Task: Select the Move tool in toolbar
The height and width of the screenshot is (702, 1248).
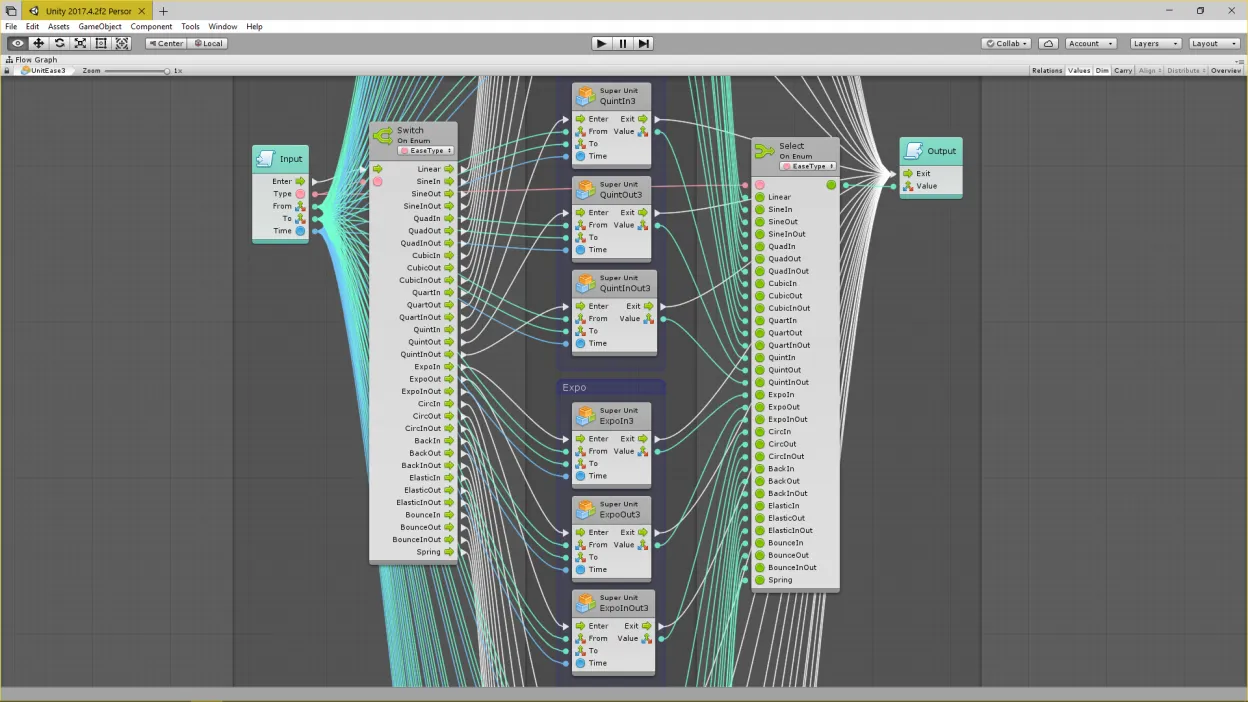Action: coord(38,43)
